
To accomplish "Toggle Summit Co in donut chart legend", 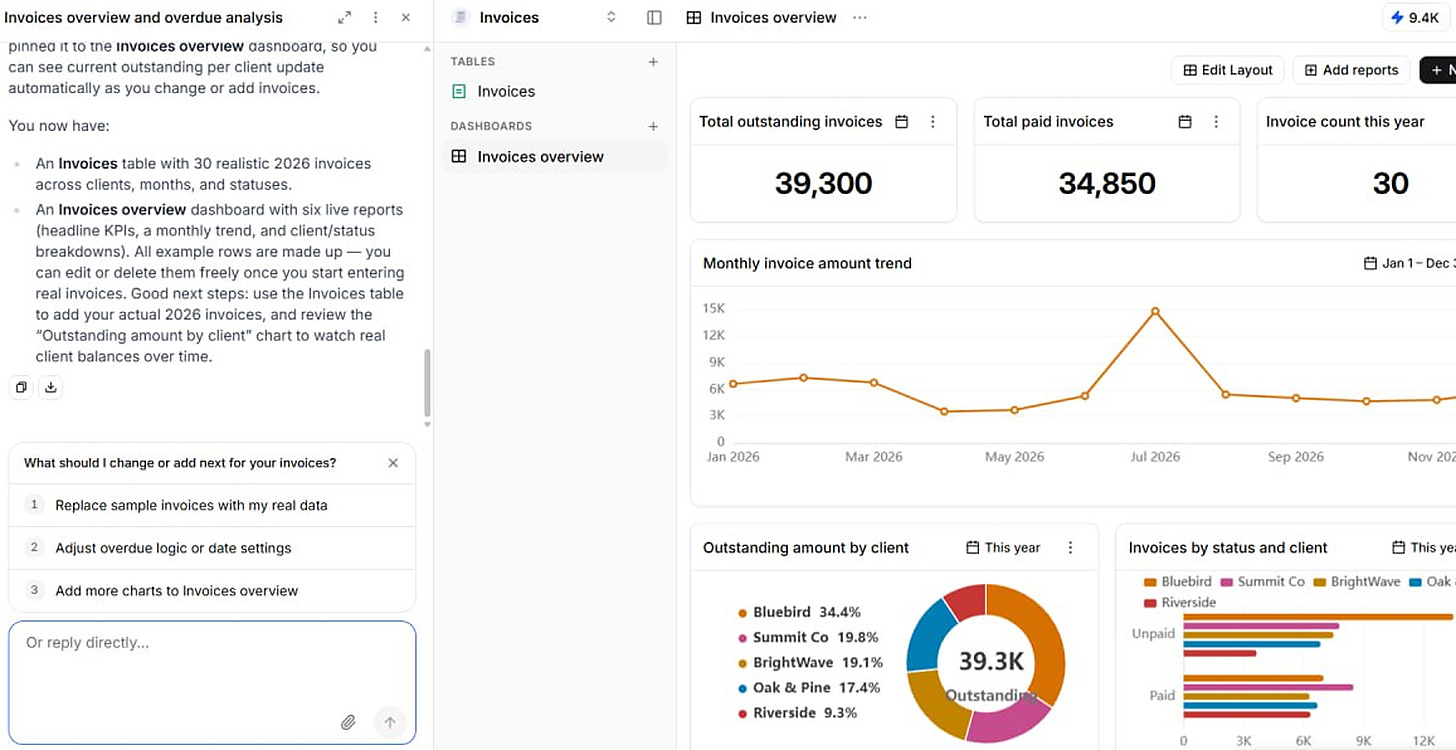I will click(808, 637).
